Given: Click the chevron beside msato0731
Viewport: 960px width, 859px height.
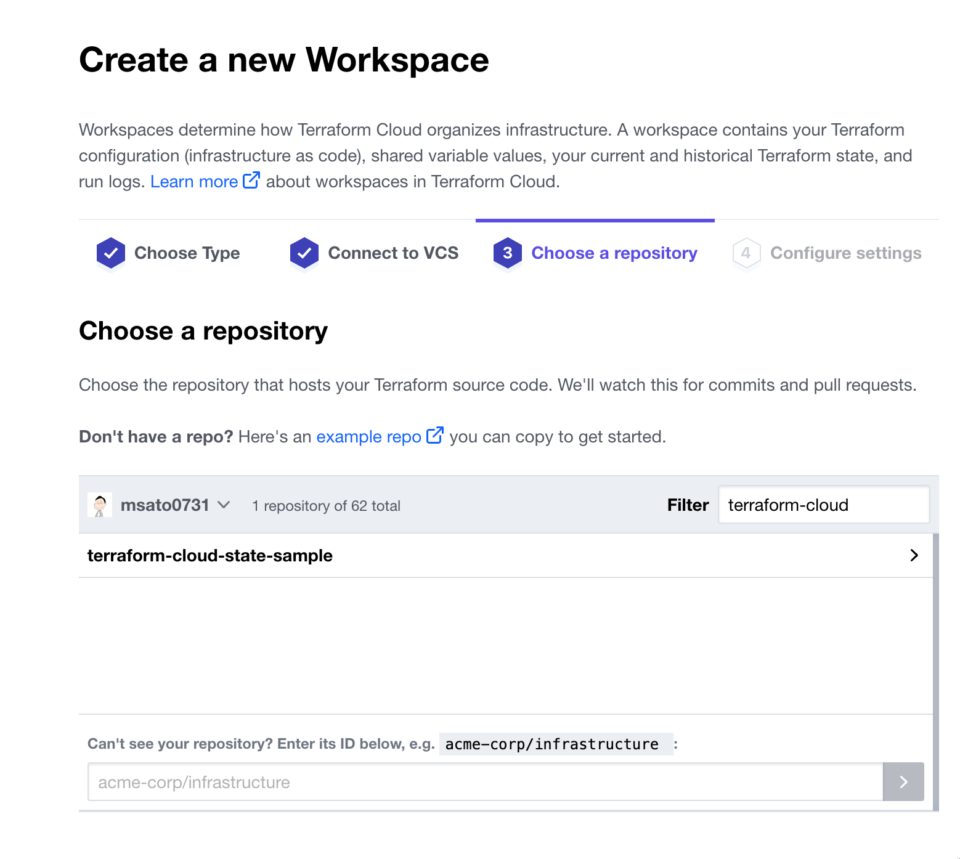Looking at the screenshot, I should pyautogui.click(x=224, y=505).
